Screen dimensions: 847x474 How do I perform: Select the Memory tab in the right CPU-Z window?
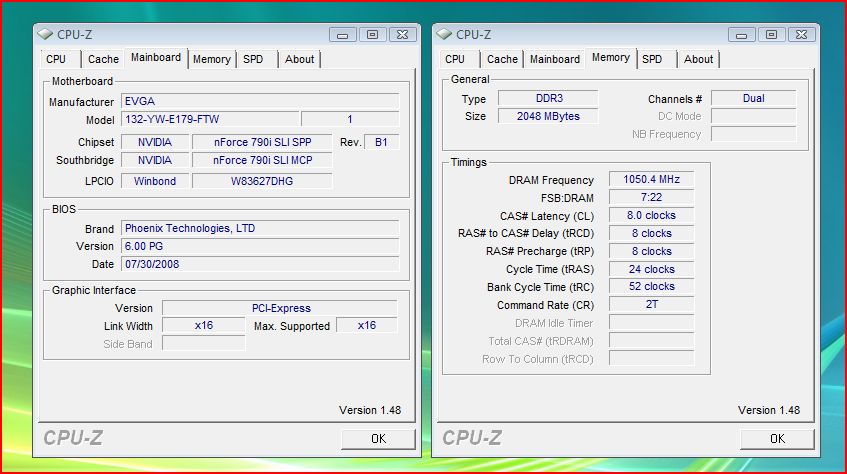[x=611, y=58]
